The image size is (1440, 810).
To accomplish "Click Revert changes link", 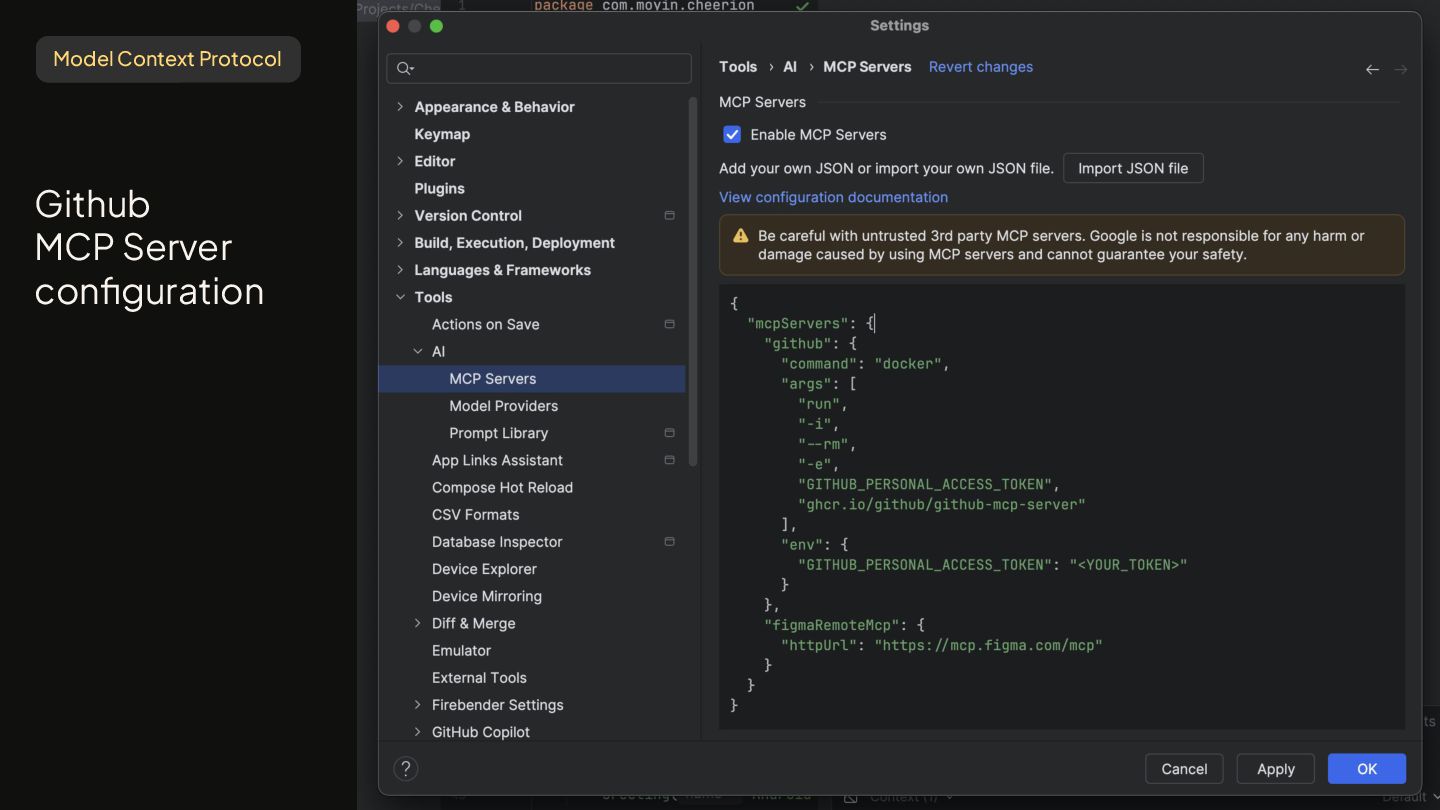I will [980, 67].
